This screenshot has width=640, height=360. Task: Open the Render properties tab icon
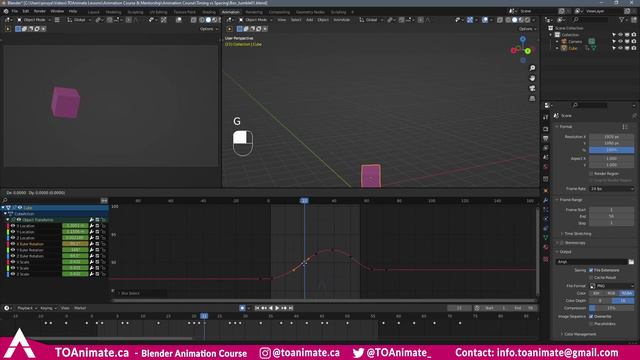(x=546, y=129)
